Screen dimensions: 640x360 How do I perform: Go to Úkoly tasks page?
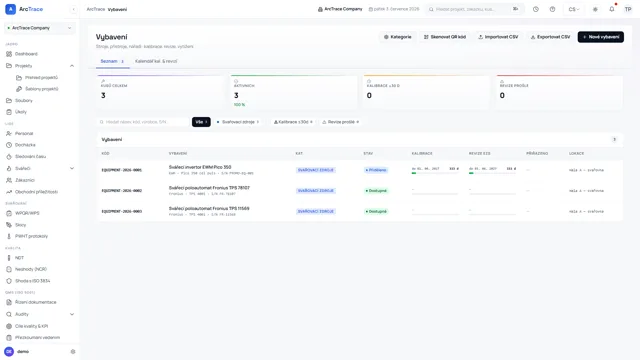tap(21, 112)
